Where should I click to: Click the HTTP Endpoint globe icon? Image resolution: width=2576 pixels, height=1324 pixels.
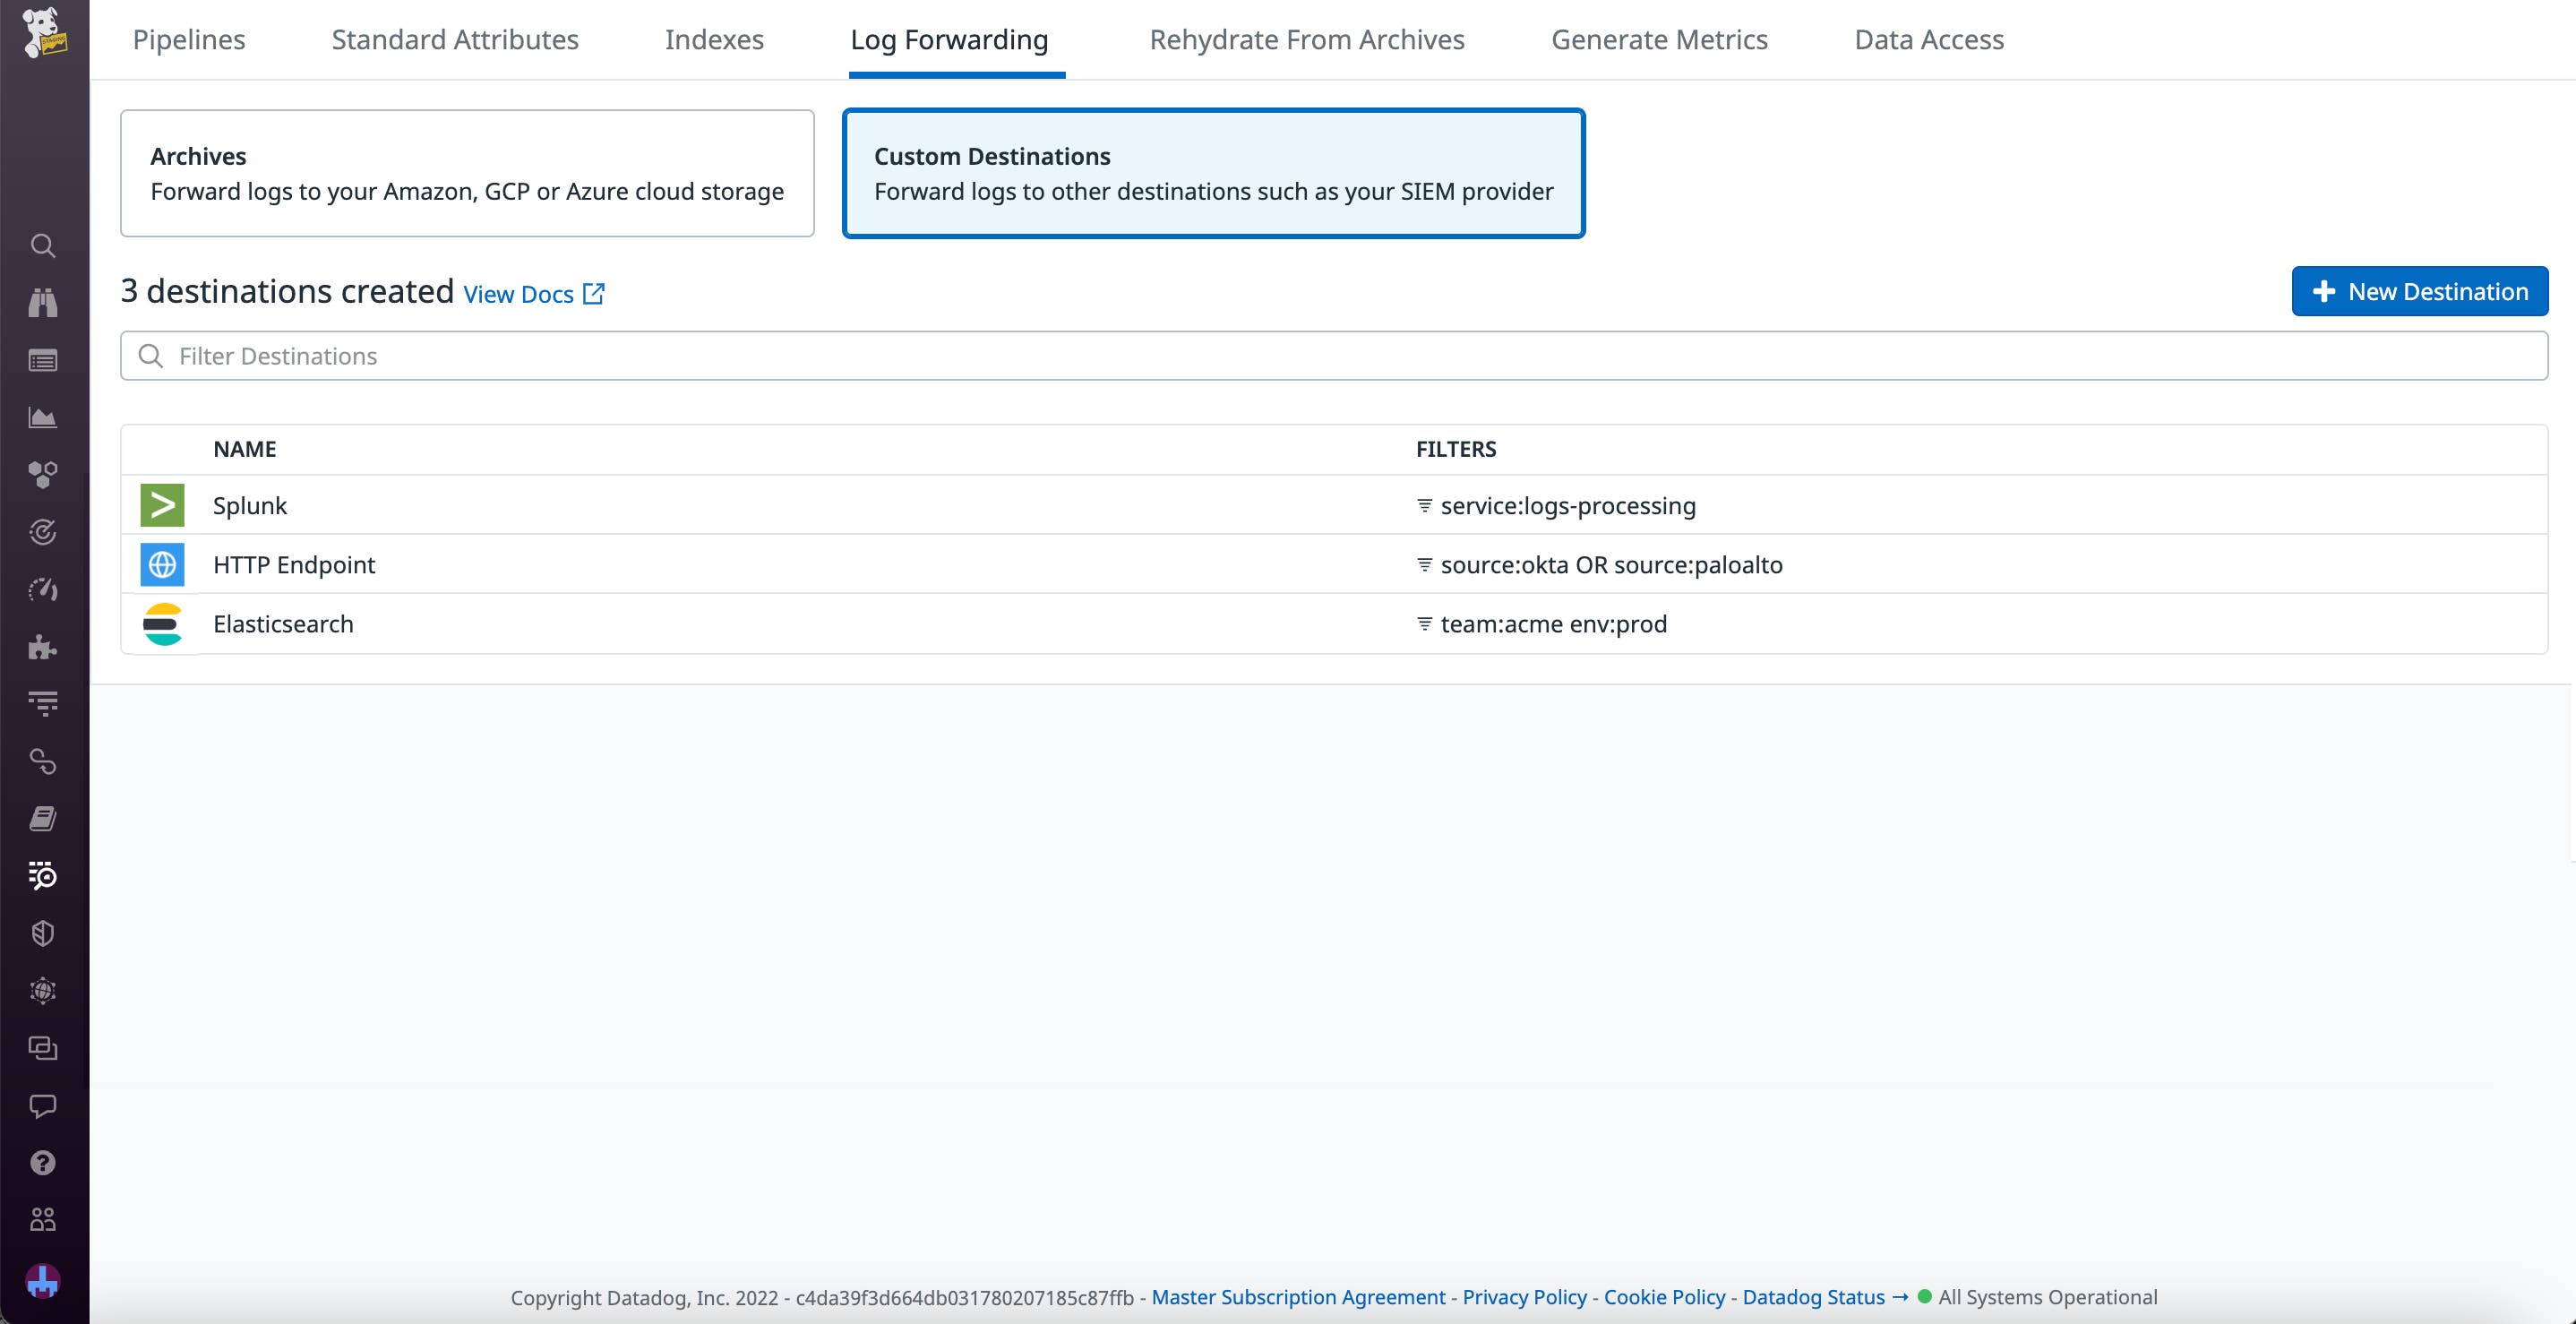click(x=162, y=564)
